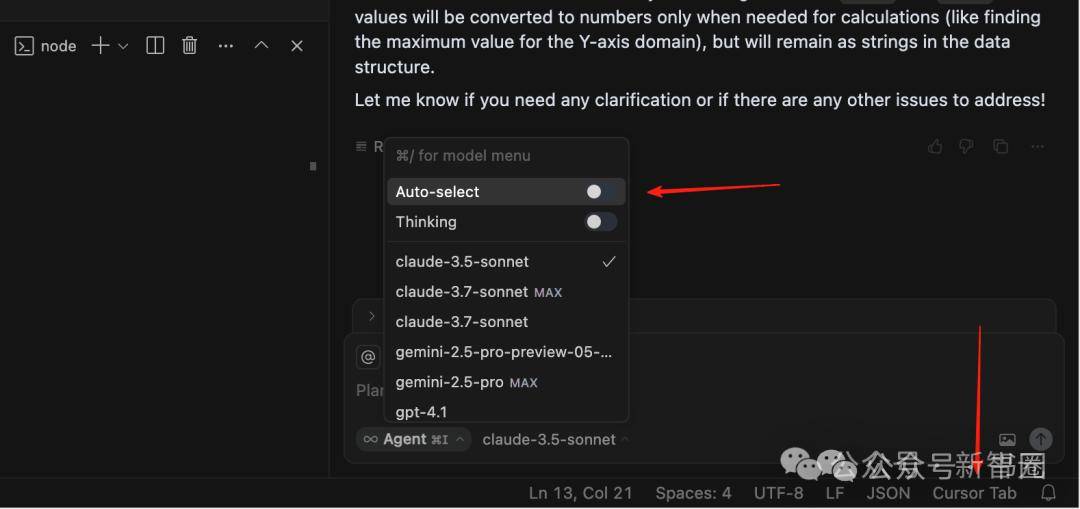Copy the chat response
Viewport: 1080px width, 509px height.
pyautogui.click(x=1001, y=146)
